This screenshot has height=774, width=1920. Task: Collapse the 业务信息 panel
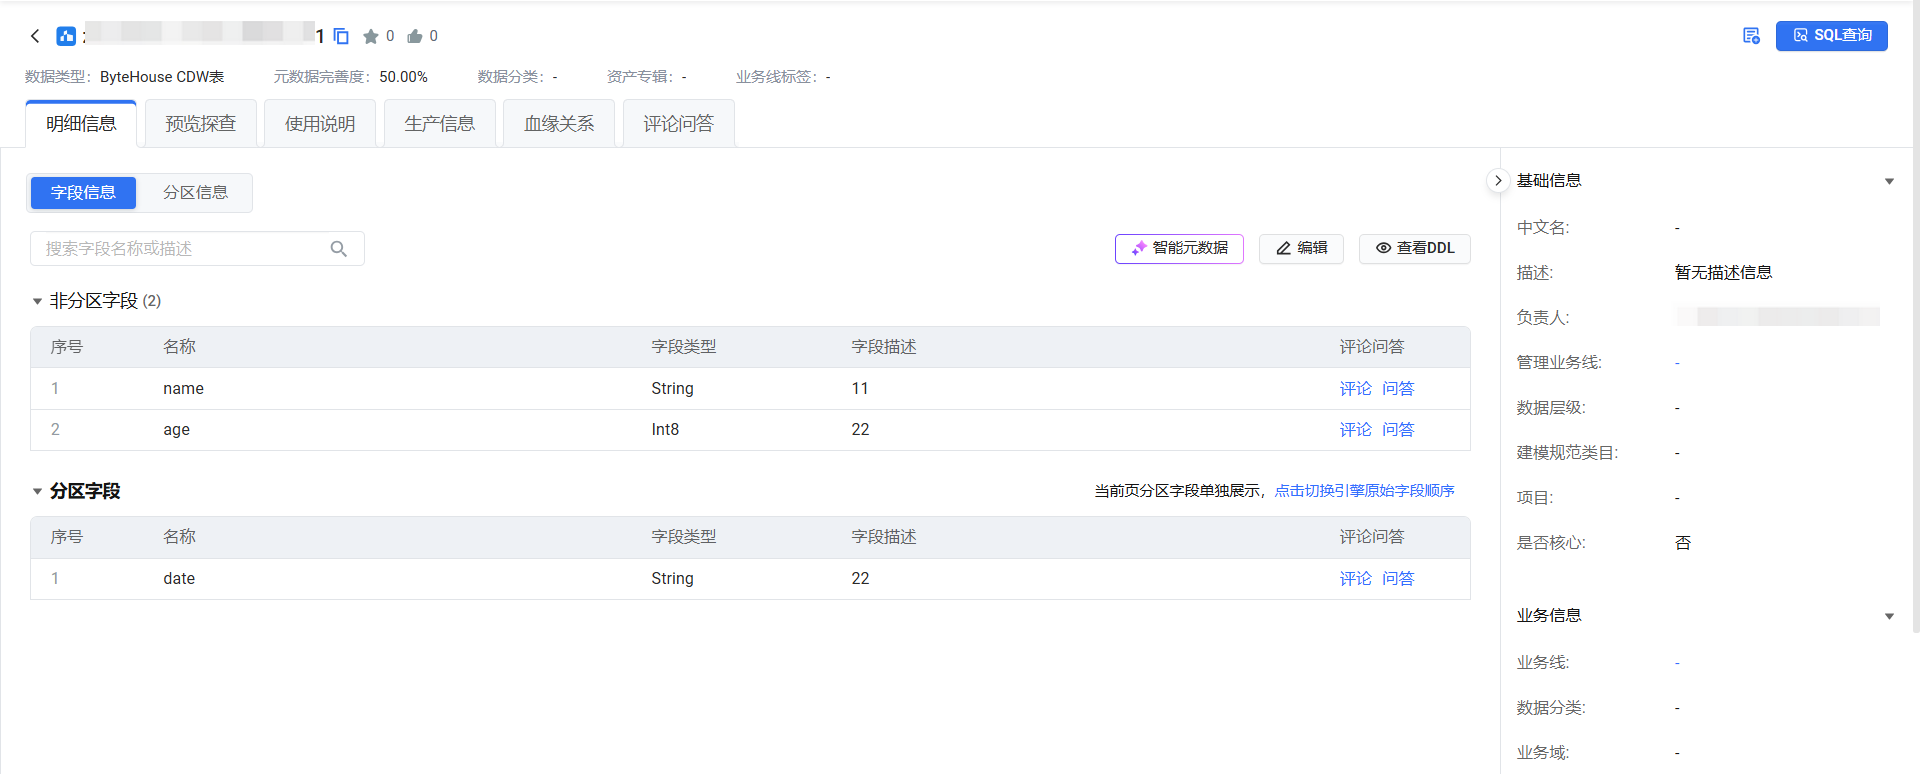pos(1889,616)
